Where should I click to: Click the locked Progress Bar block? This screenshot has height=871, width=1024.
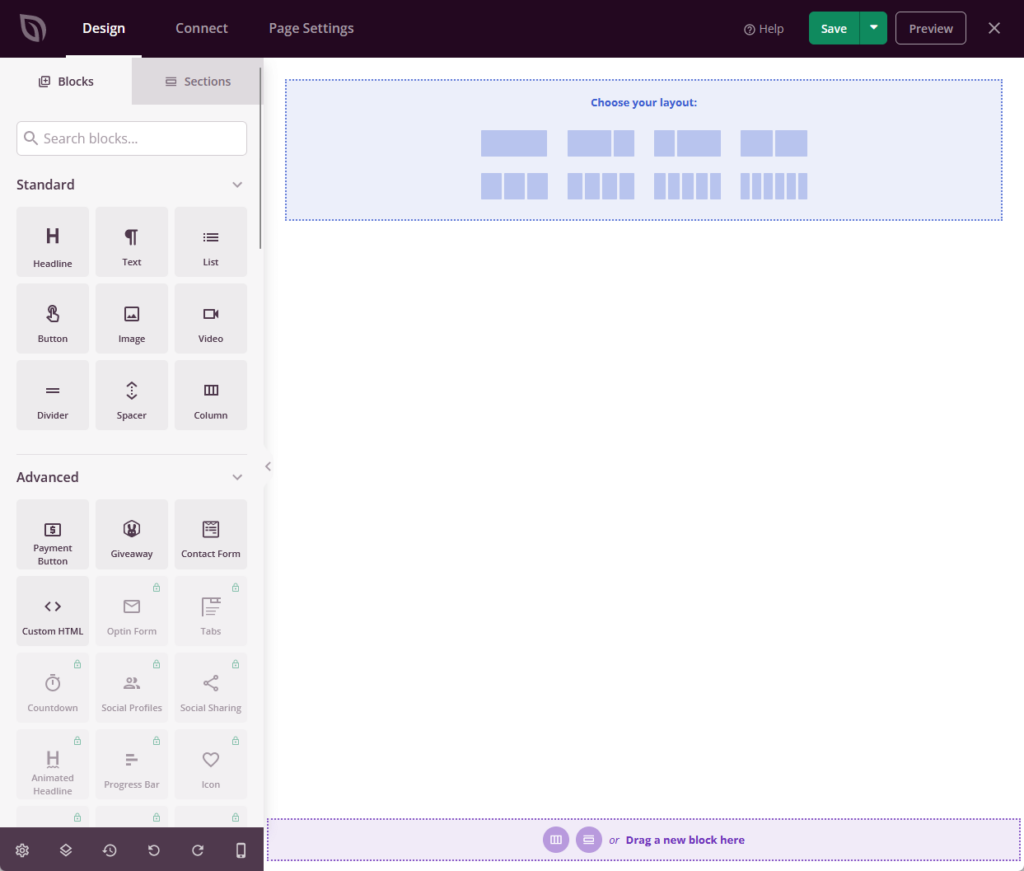pos(131,765)
